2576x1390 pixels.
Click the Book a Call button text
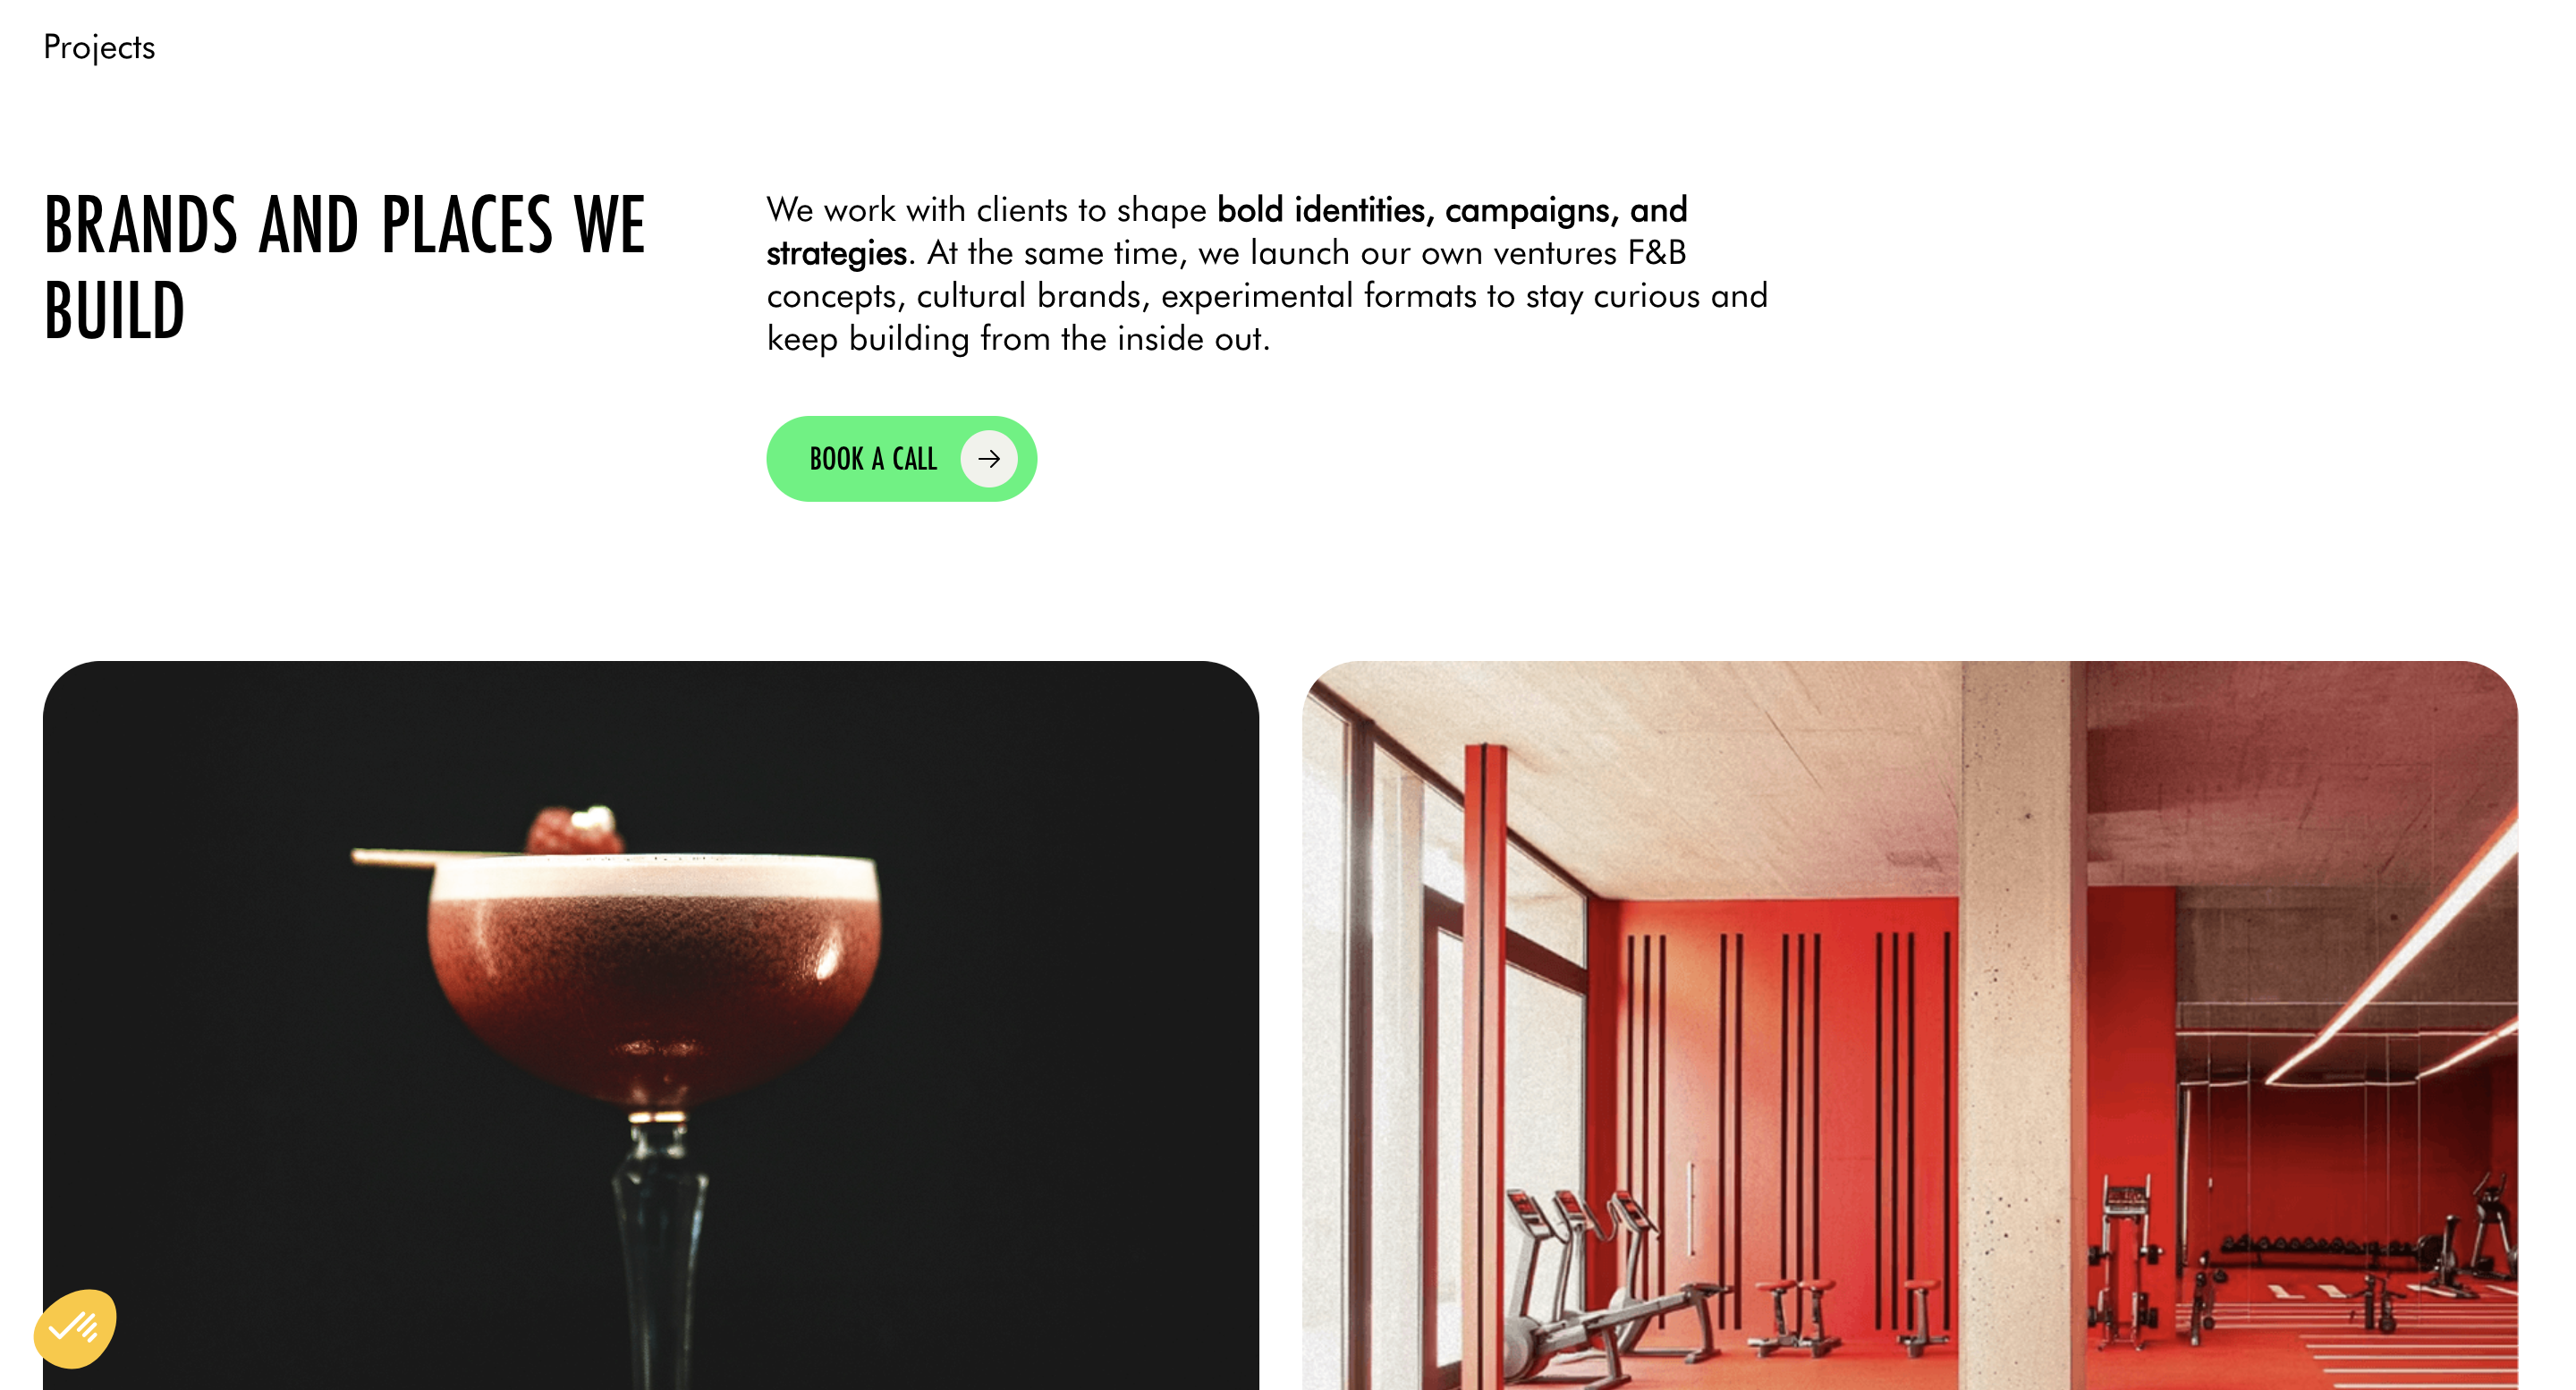click(x=873, y=459)
